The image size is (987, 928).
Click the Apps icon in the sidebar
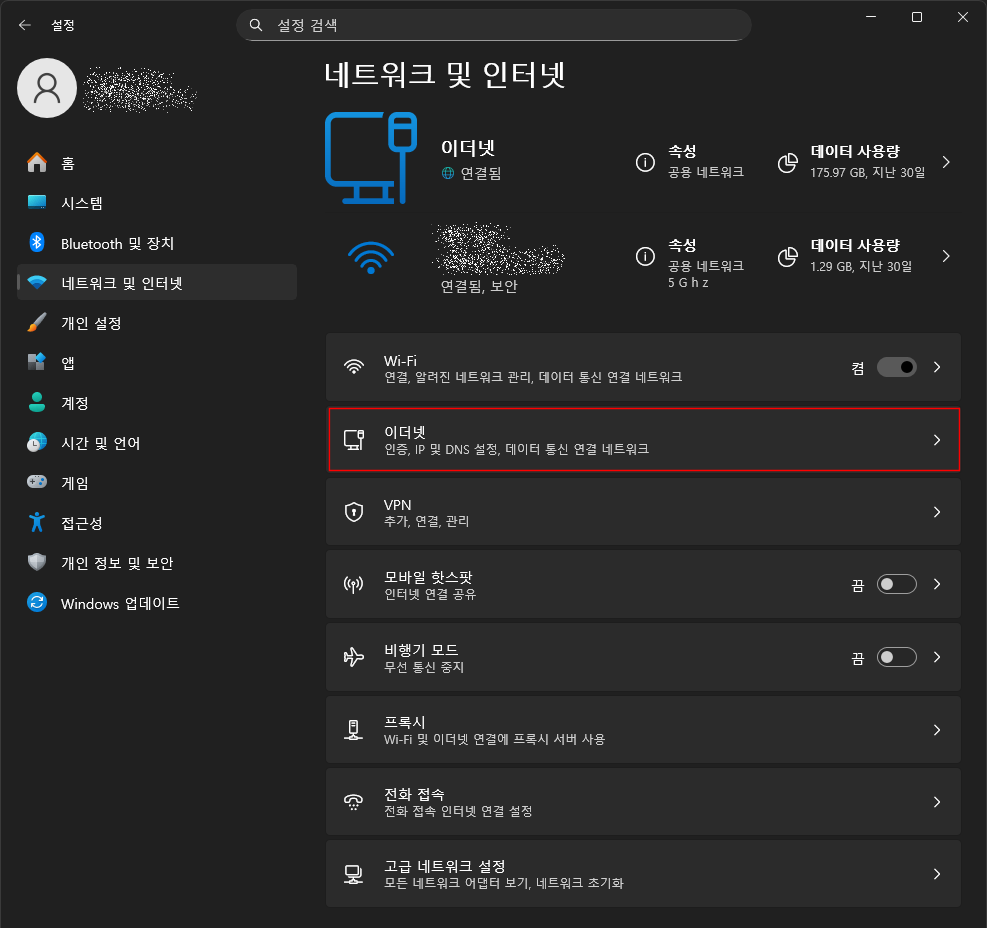coord(37,362)
